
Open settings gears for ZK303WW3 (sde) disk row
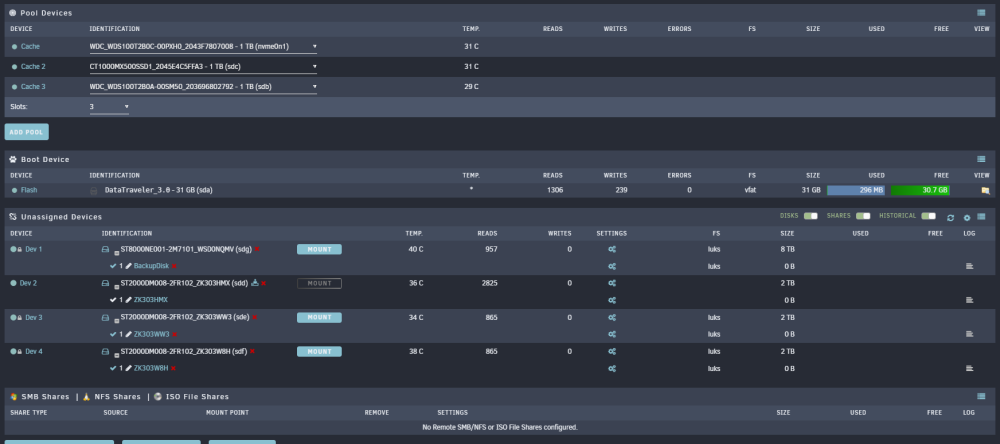(612, 317)
